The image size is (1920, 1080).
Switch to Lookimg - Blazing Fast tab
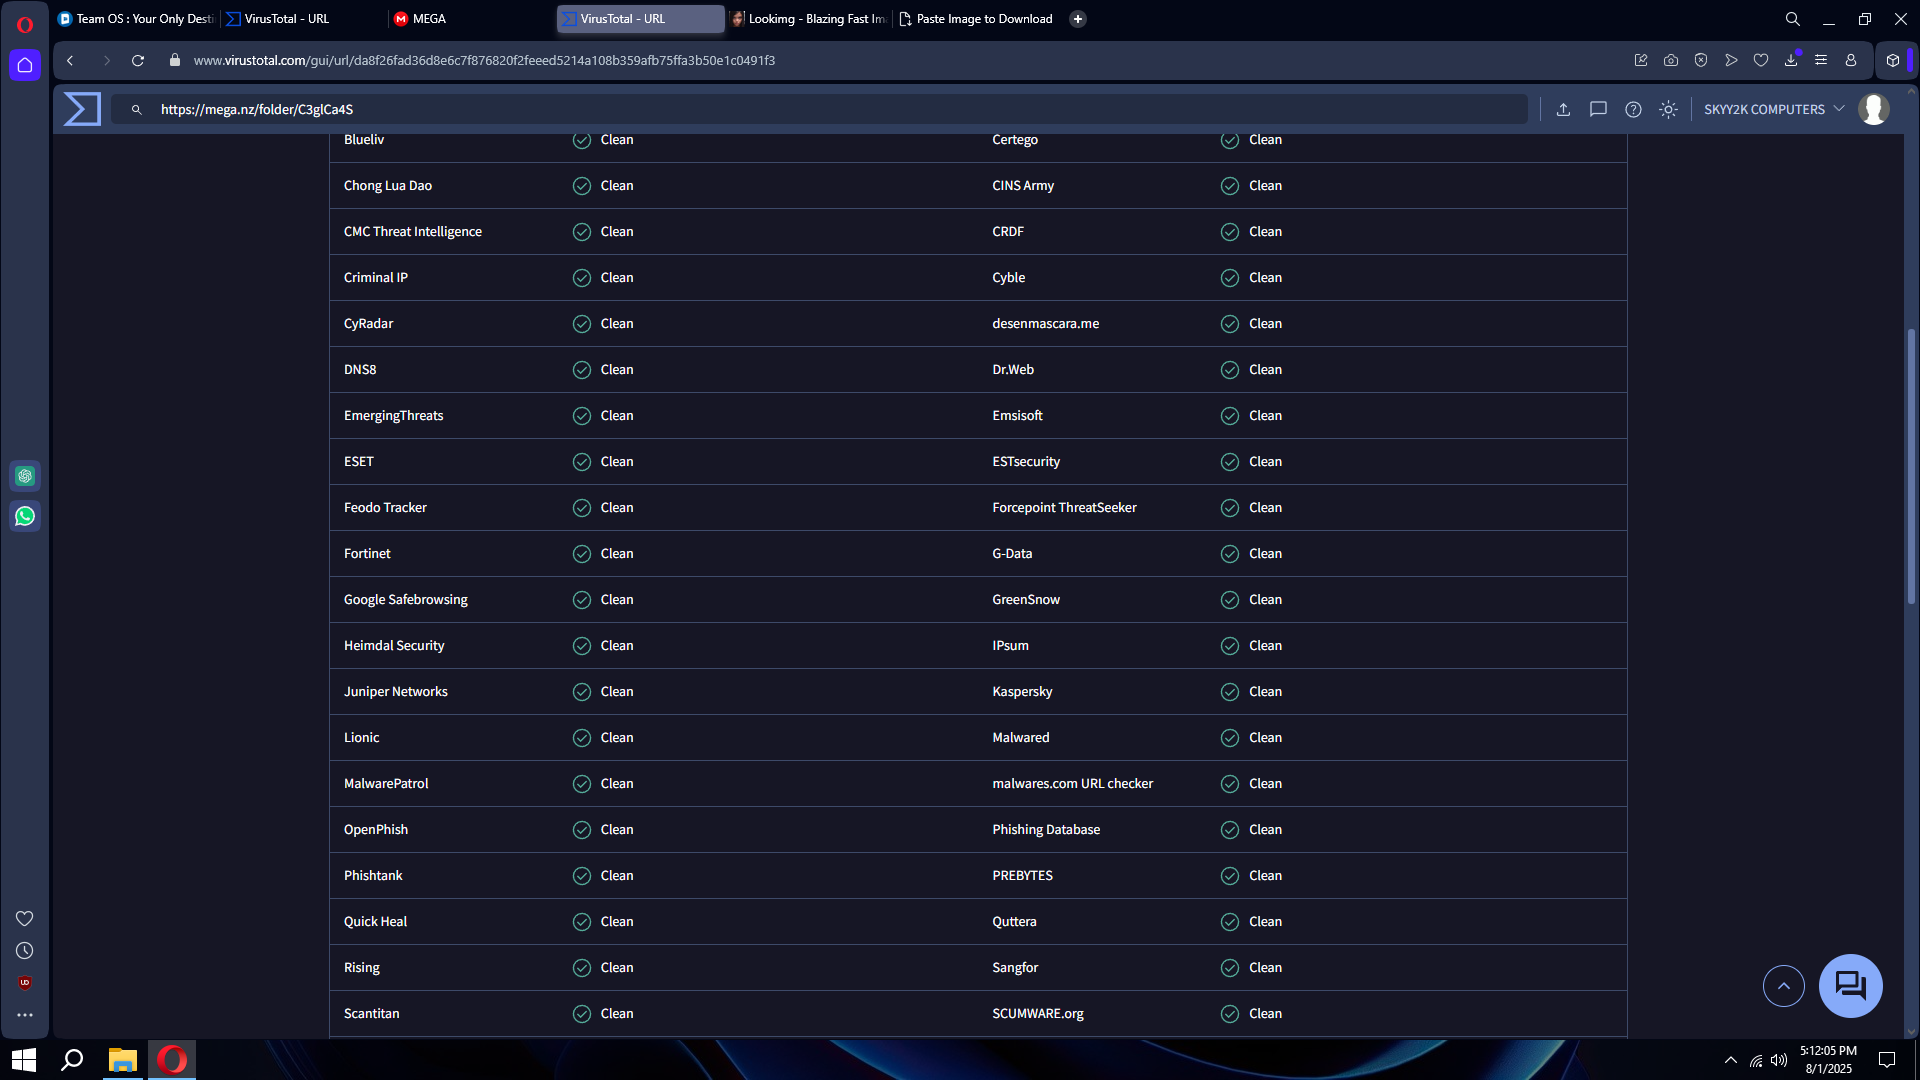point(808,19)
